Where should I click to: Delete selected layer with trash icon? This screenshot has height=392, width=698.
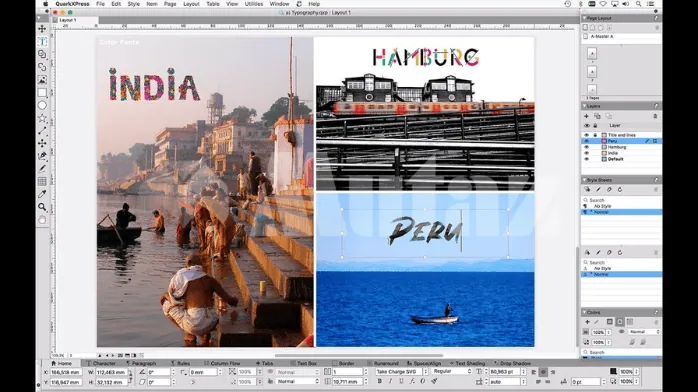coord(655,116)
